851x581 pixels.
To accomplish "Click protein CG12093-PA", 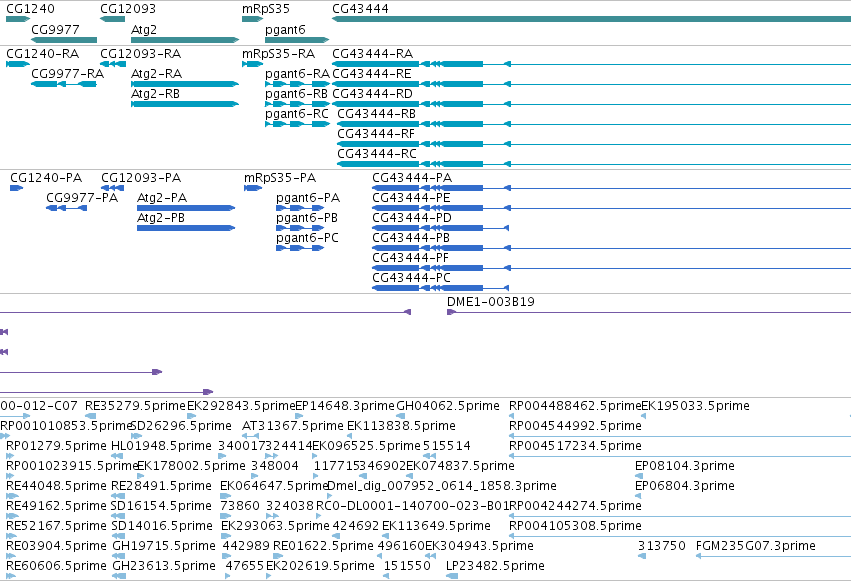I will point(141,178).
